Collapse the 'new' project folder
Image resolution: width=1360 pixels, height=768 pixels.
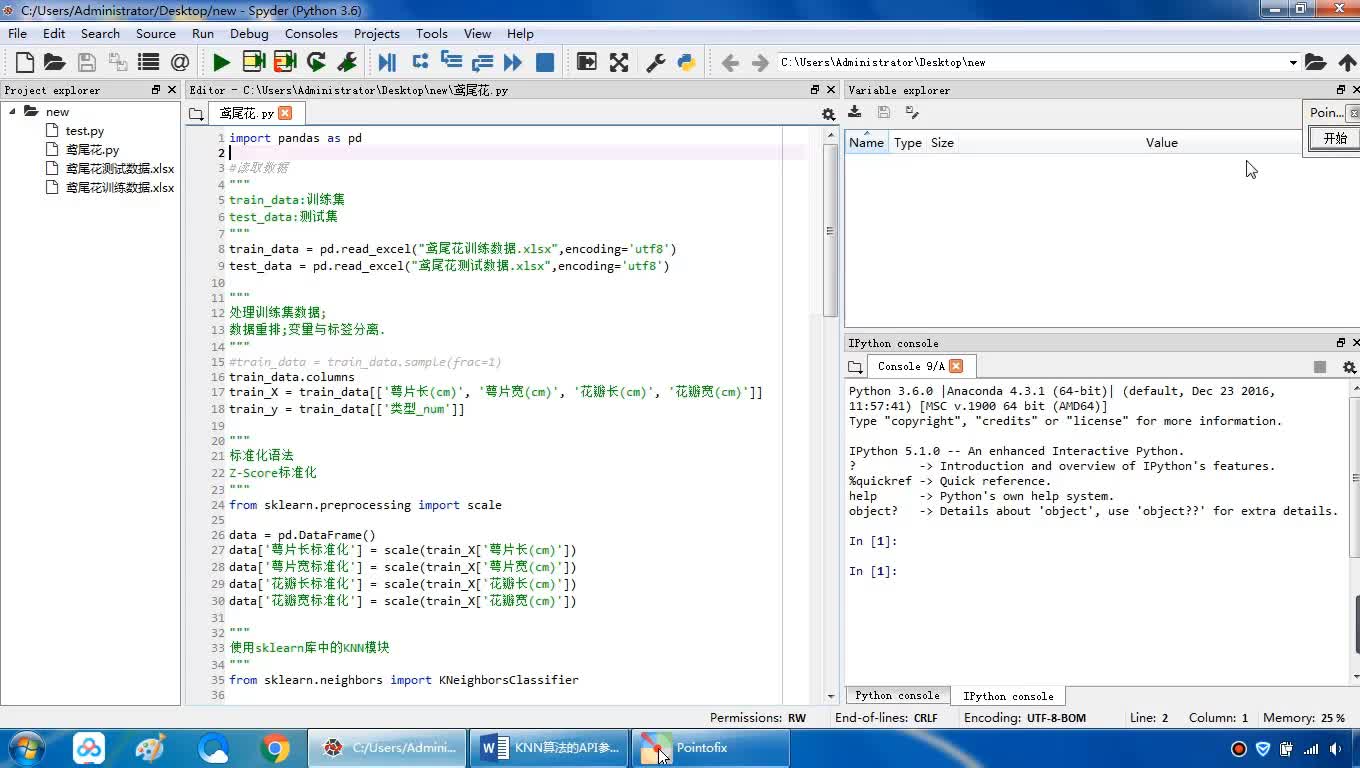(13, 112)
